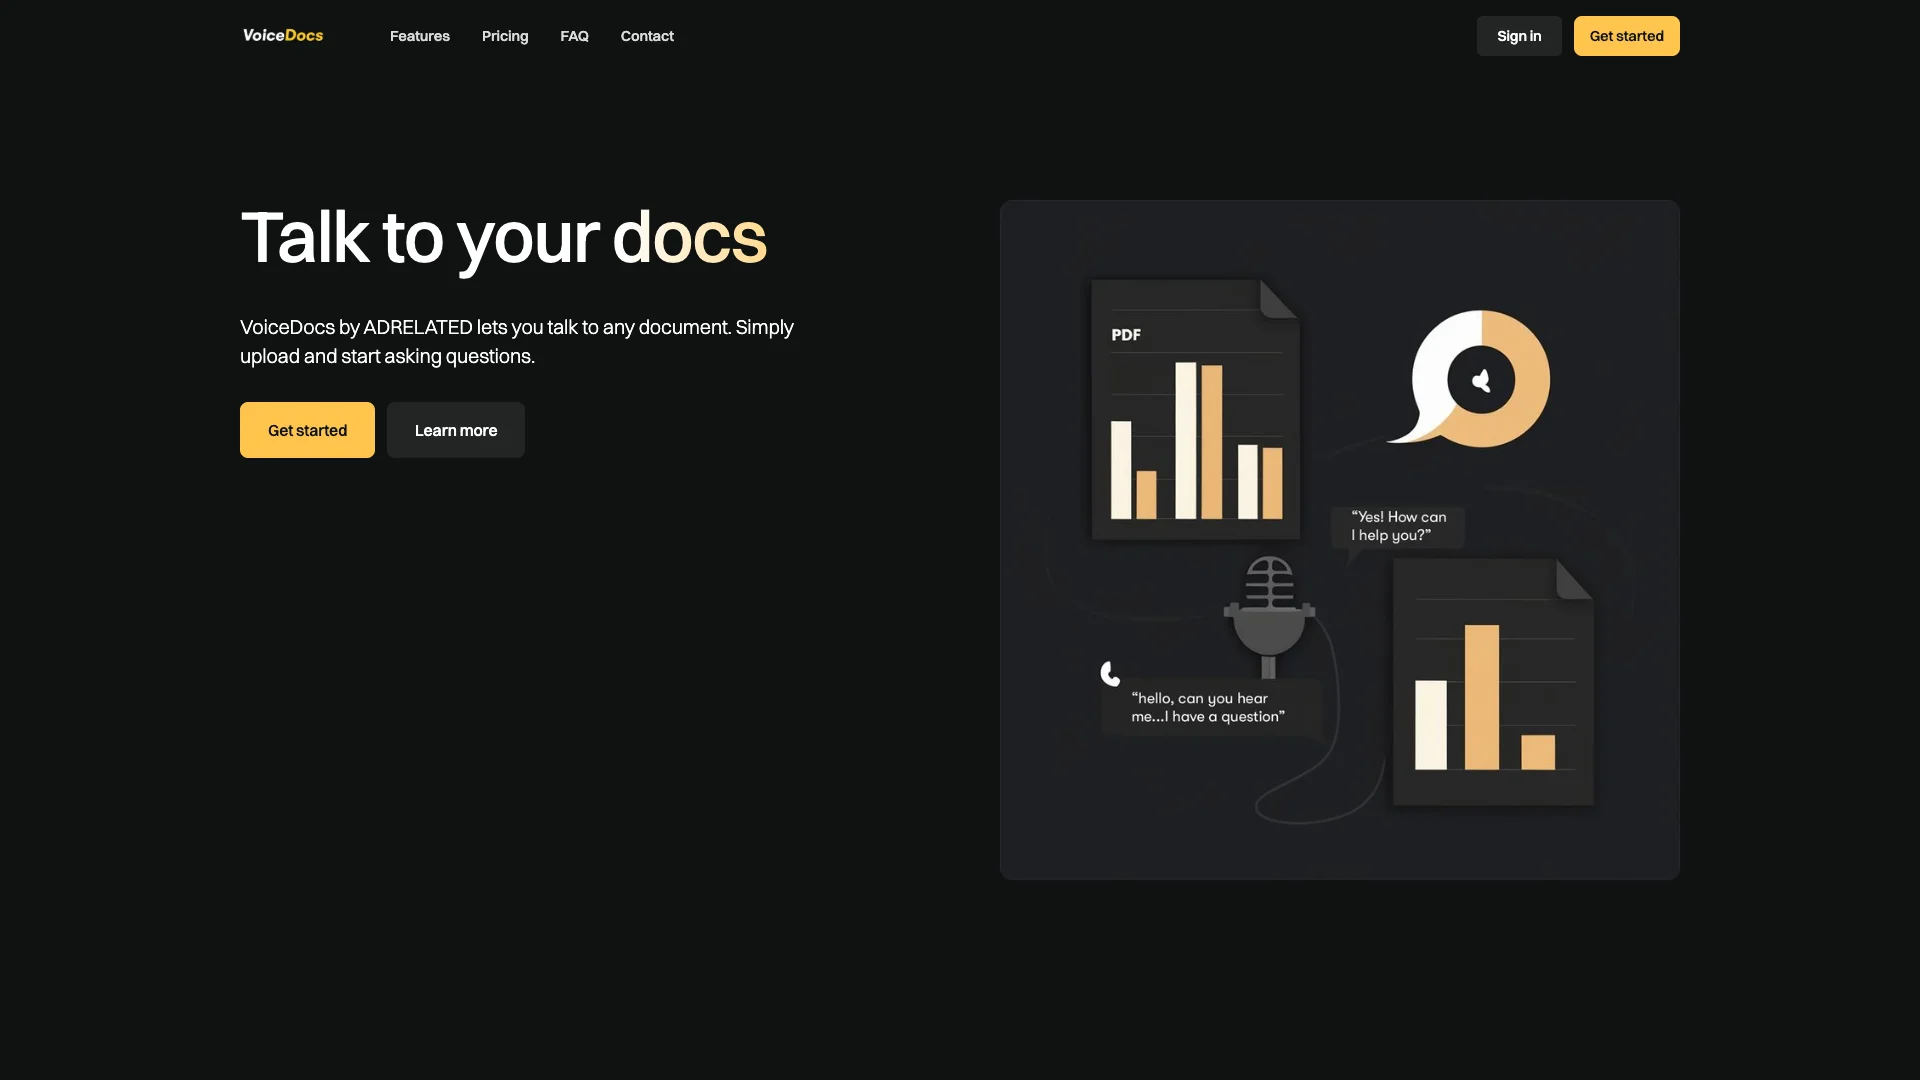Click the yellow Get started hero button
Screen dimensions: 1920x1080
pyautogui.click(x=306, y=430)
